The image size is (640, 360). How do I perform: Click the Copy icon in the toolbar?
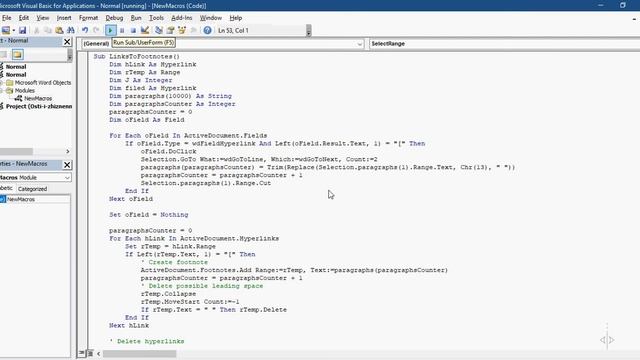pyautogui.click(x=48, y=30)
